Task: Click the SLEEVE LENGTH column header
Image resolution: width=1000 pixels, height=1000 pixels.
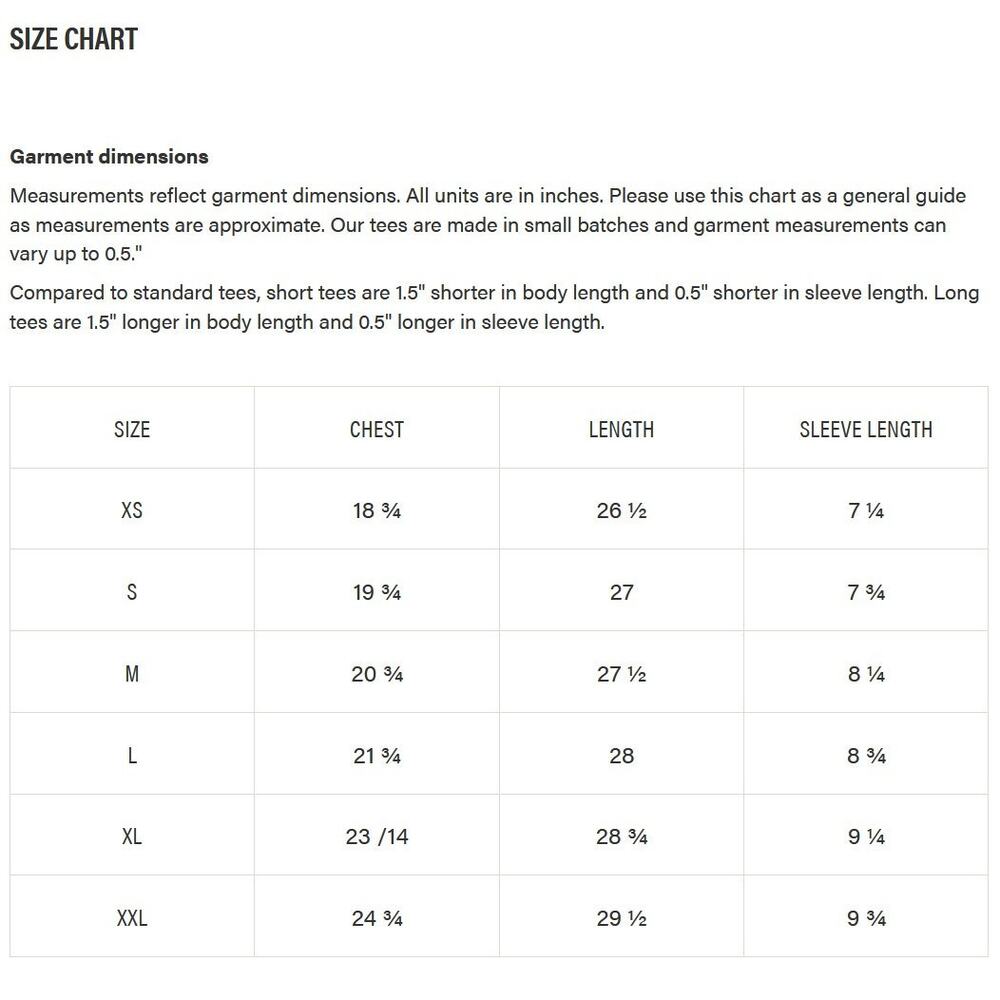Action: coord(866,429)
